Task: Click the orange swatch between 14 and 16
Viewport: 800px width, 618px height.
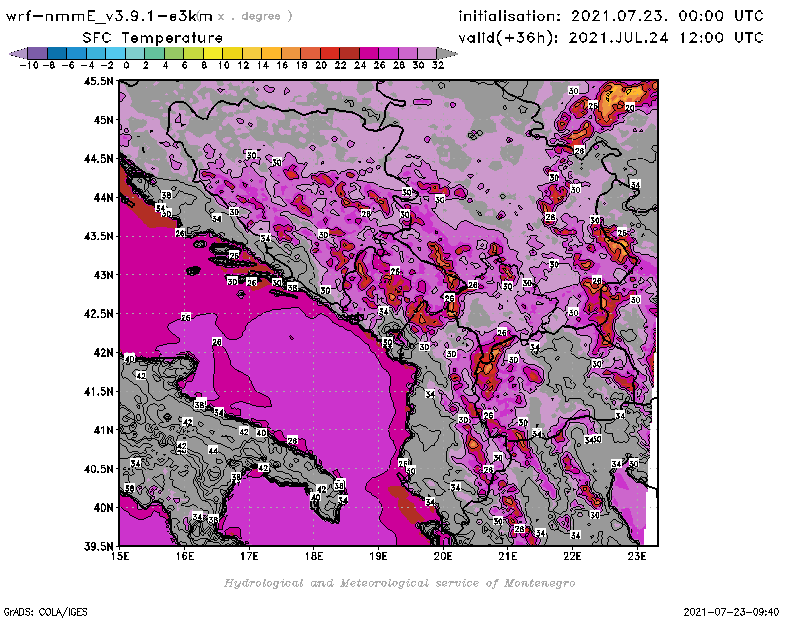Action: 271,52
